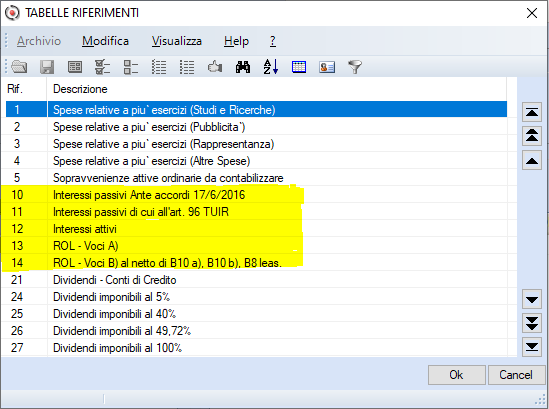
Task: Select the ROL - Voci A) row
Action: (256, 246)
